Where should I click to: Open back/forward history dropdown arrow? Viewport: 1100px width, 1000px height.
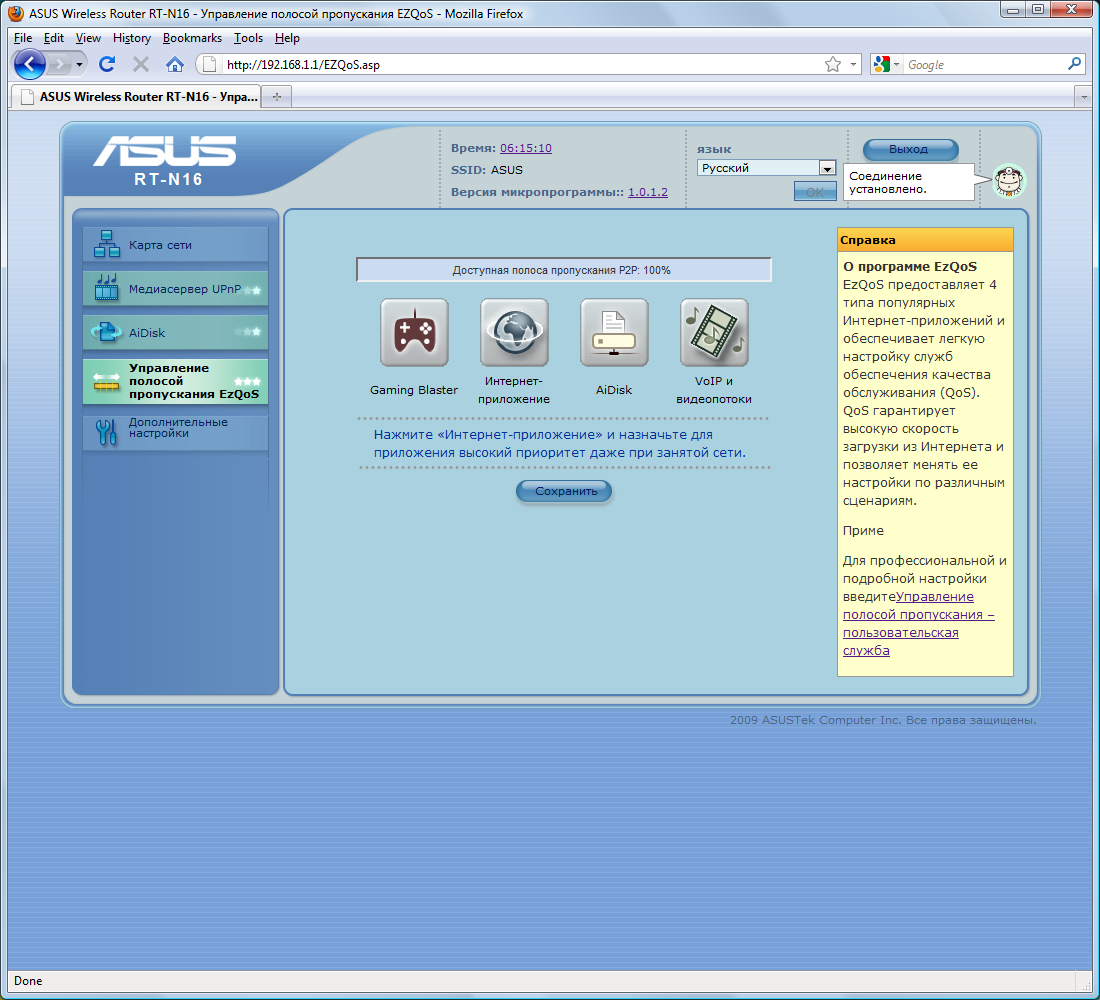pos(79,65)
